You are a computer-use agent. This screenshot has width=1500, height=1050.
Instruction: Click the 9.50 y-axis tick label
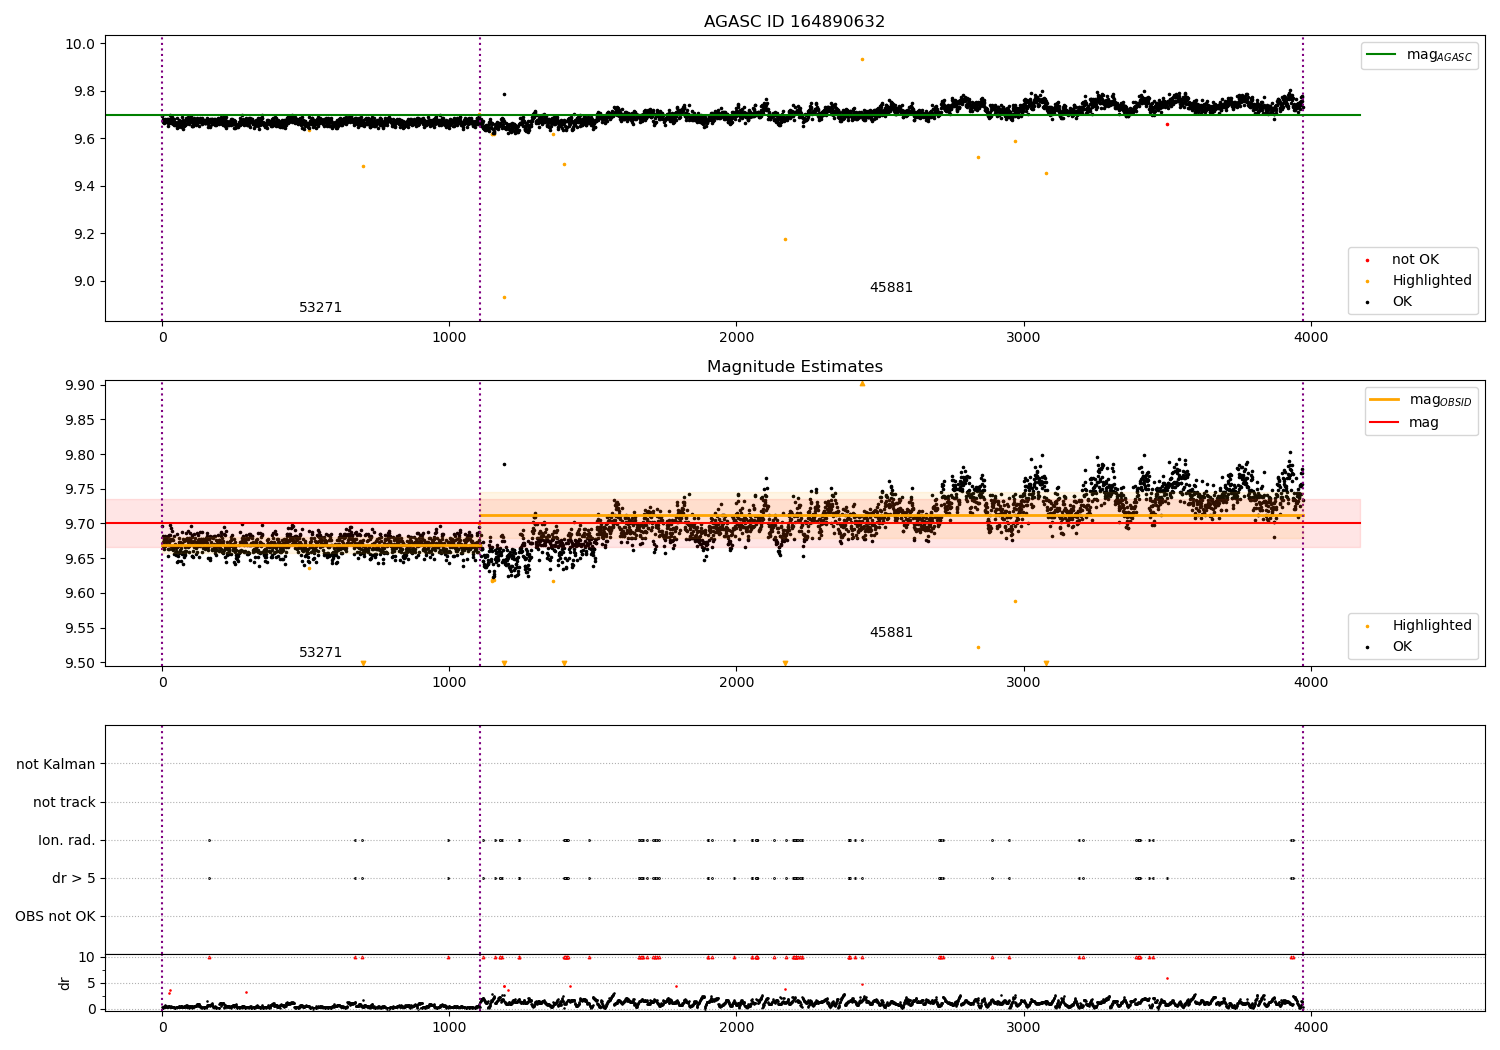[x=80, y=663]
